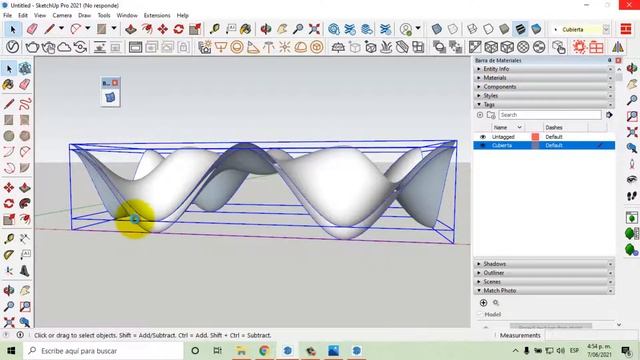Select the Tape Measure tool in top toolbar
This screenshot has width=640, height=360.
click(215, 29)
